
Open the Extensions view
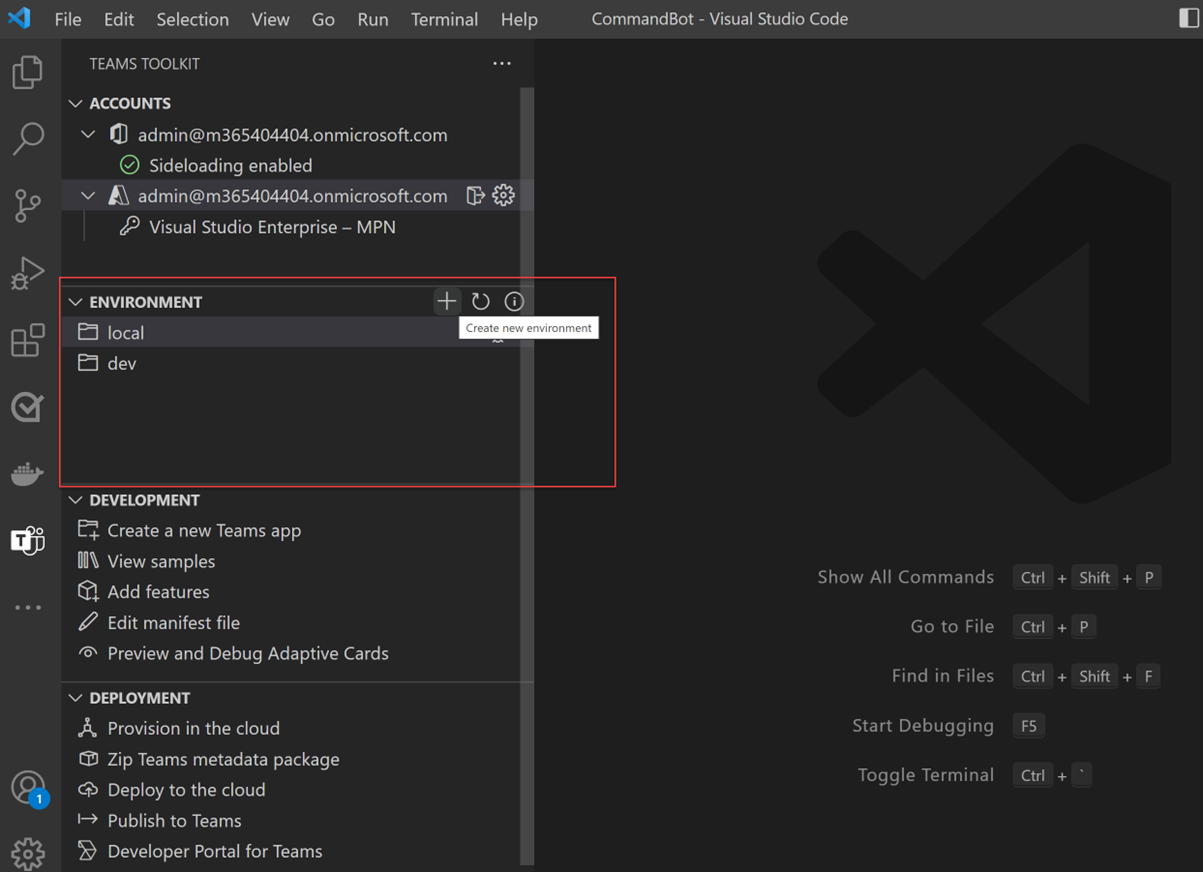(28, 340)
